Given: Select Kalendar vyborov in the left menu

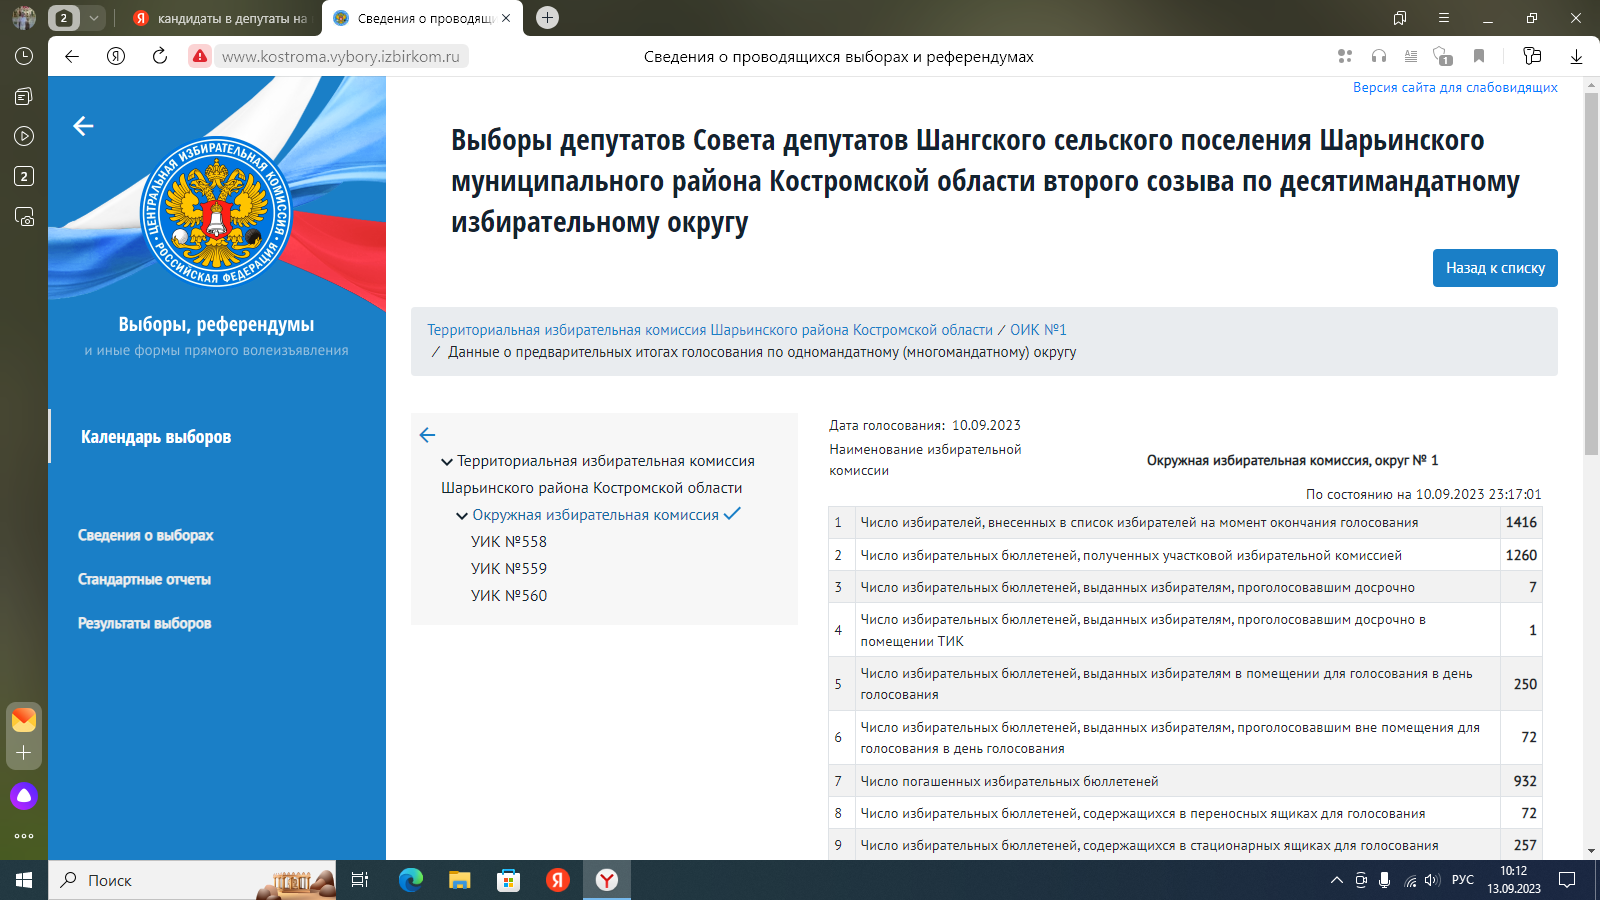Looking at the screenshot, I should [x=155, y=437].
